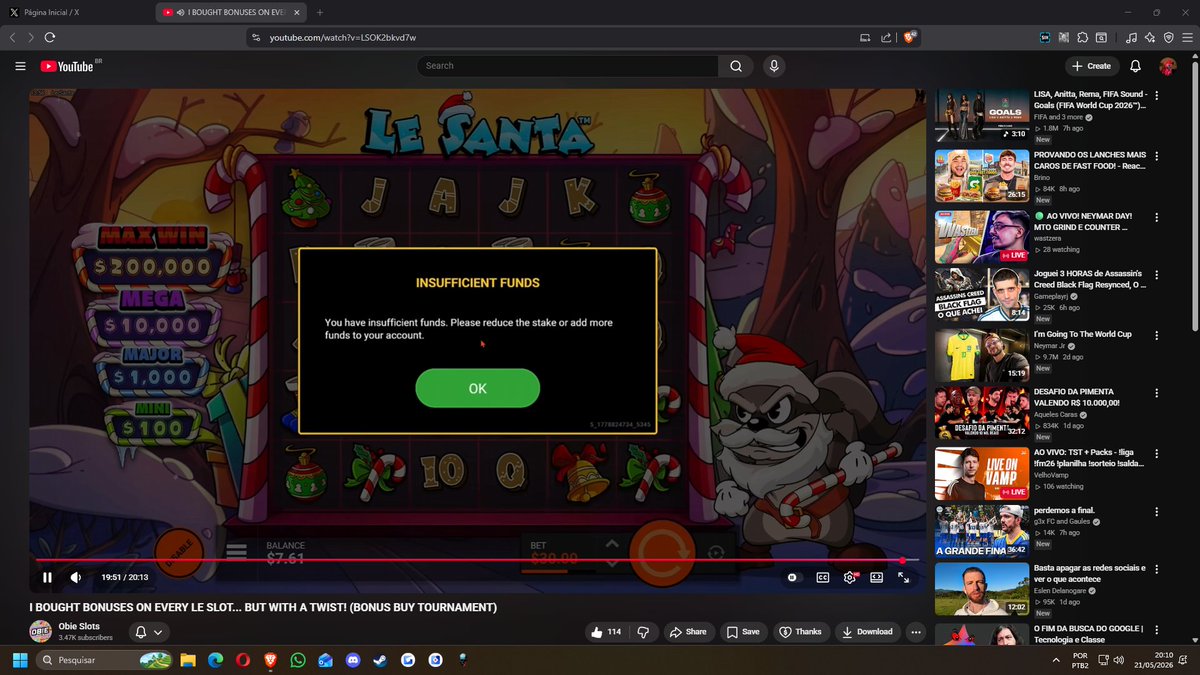This screenshot has height=675, width=1200.
Task: Open the Windows Start menu
Action: point(19,661)
